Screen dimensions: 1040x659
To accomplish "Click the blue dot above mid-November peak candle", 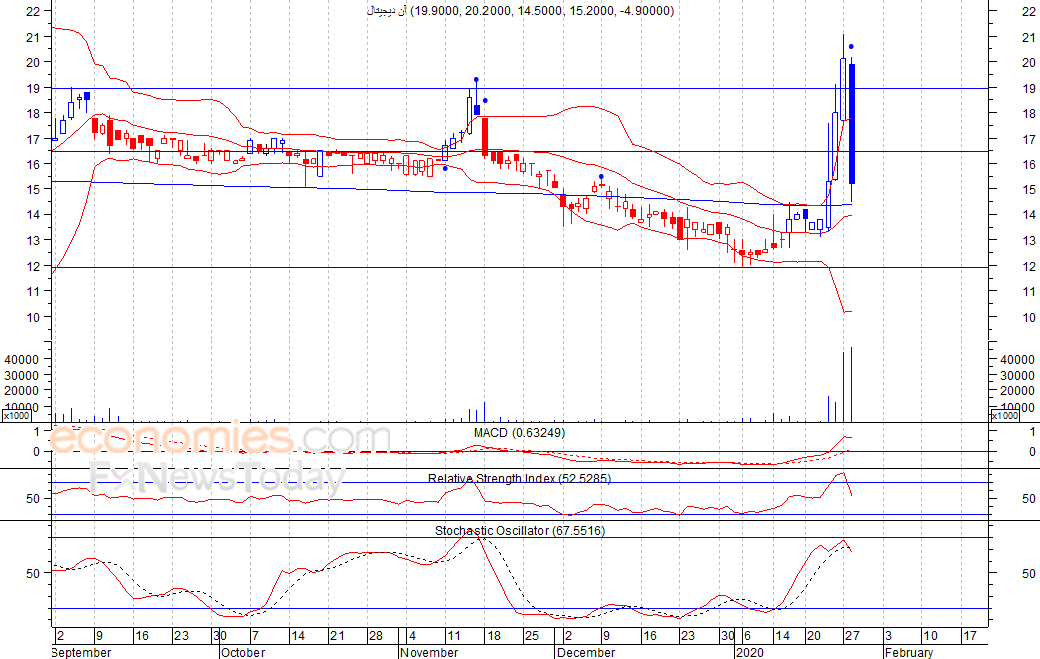I will (x=476, y=80).
